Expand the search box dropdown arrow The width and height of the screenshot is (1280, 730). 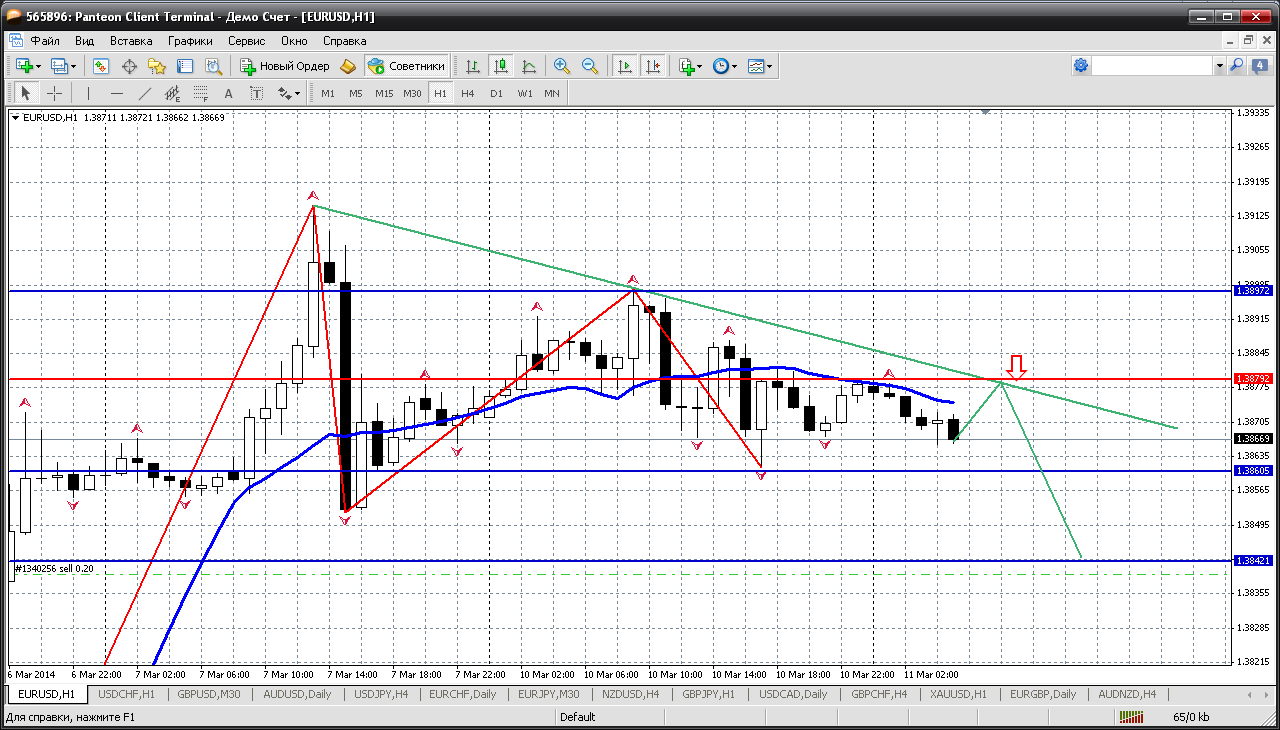[x=1219, y=66]
